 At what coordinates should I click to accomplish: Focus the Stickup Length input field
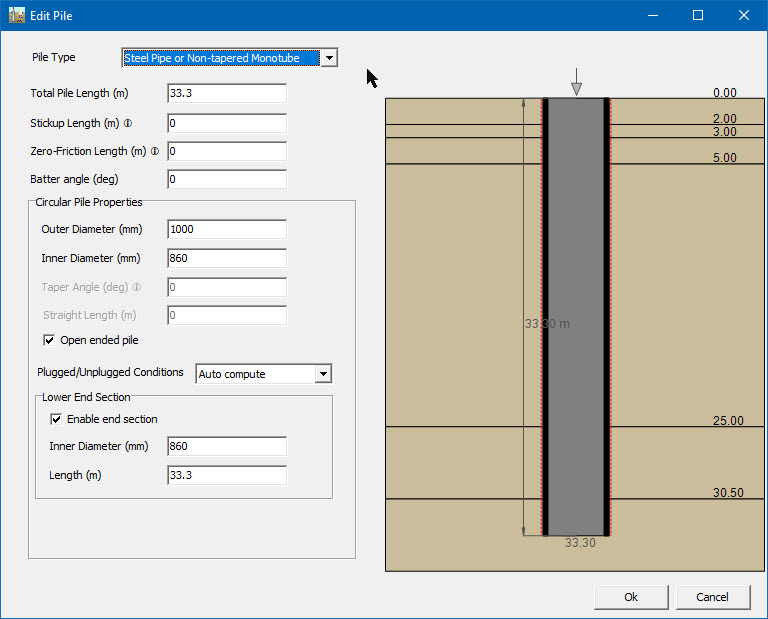pyautogui.click(x=227, y=123)
